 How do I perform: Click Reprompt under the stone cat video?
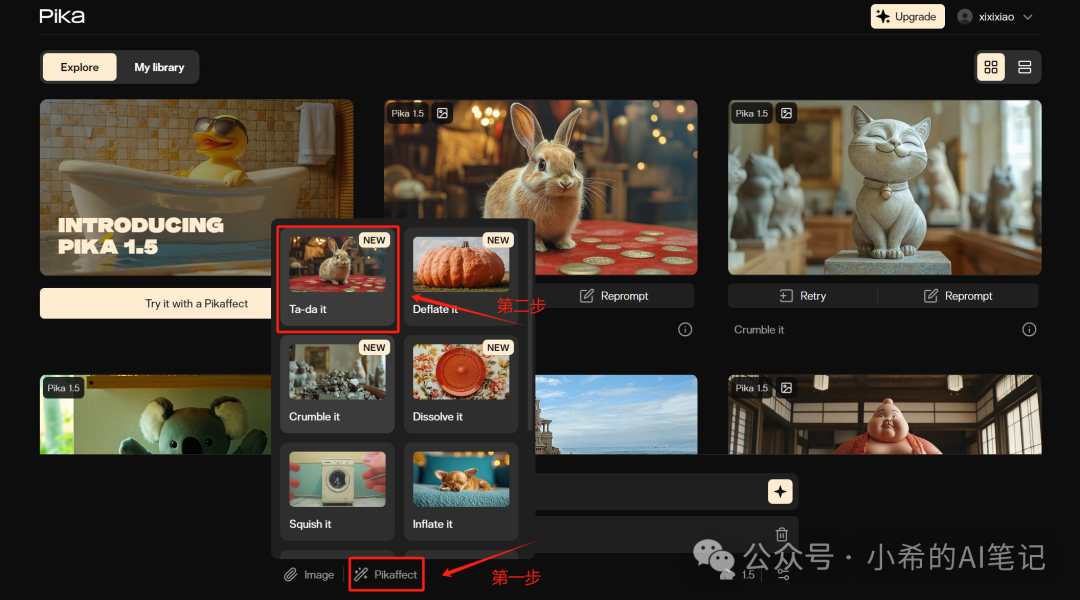pos(958,296)
